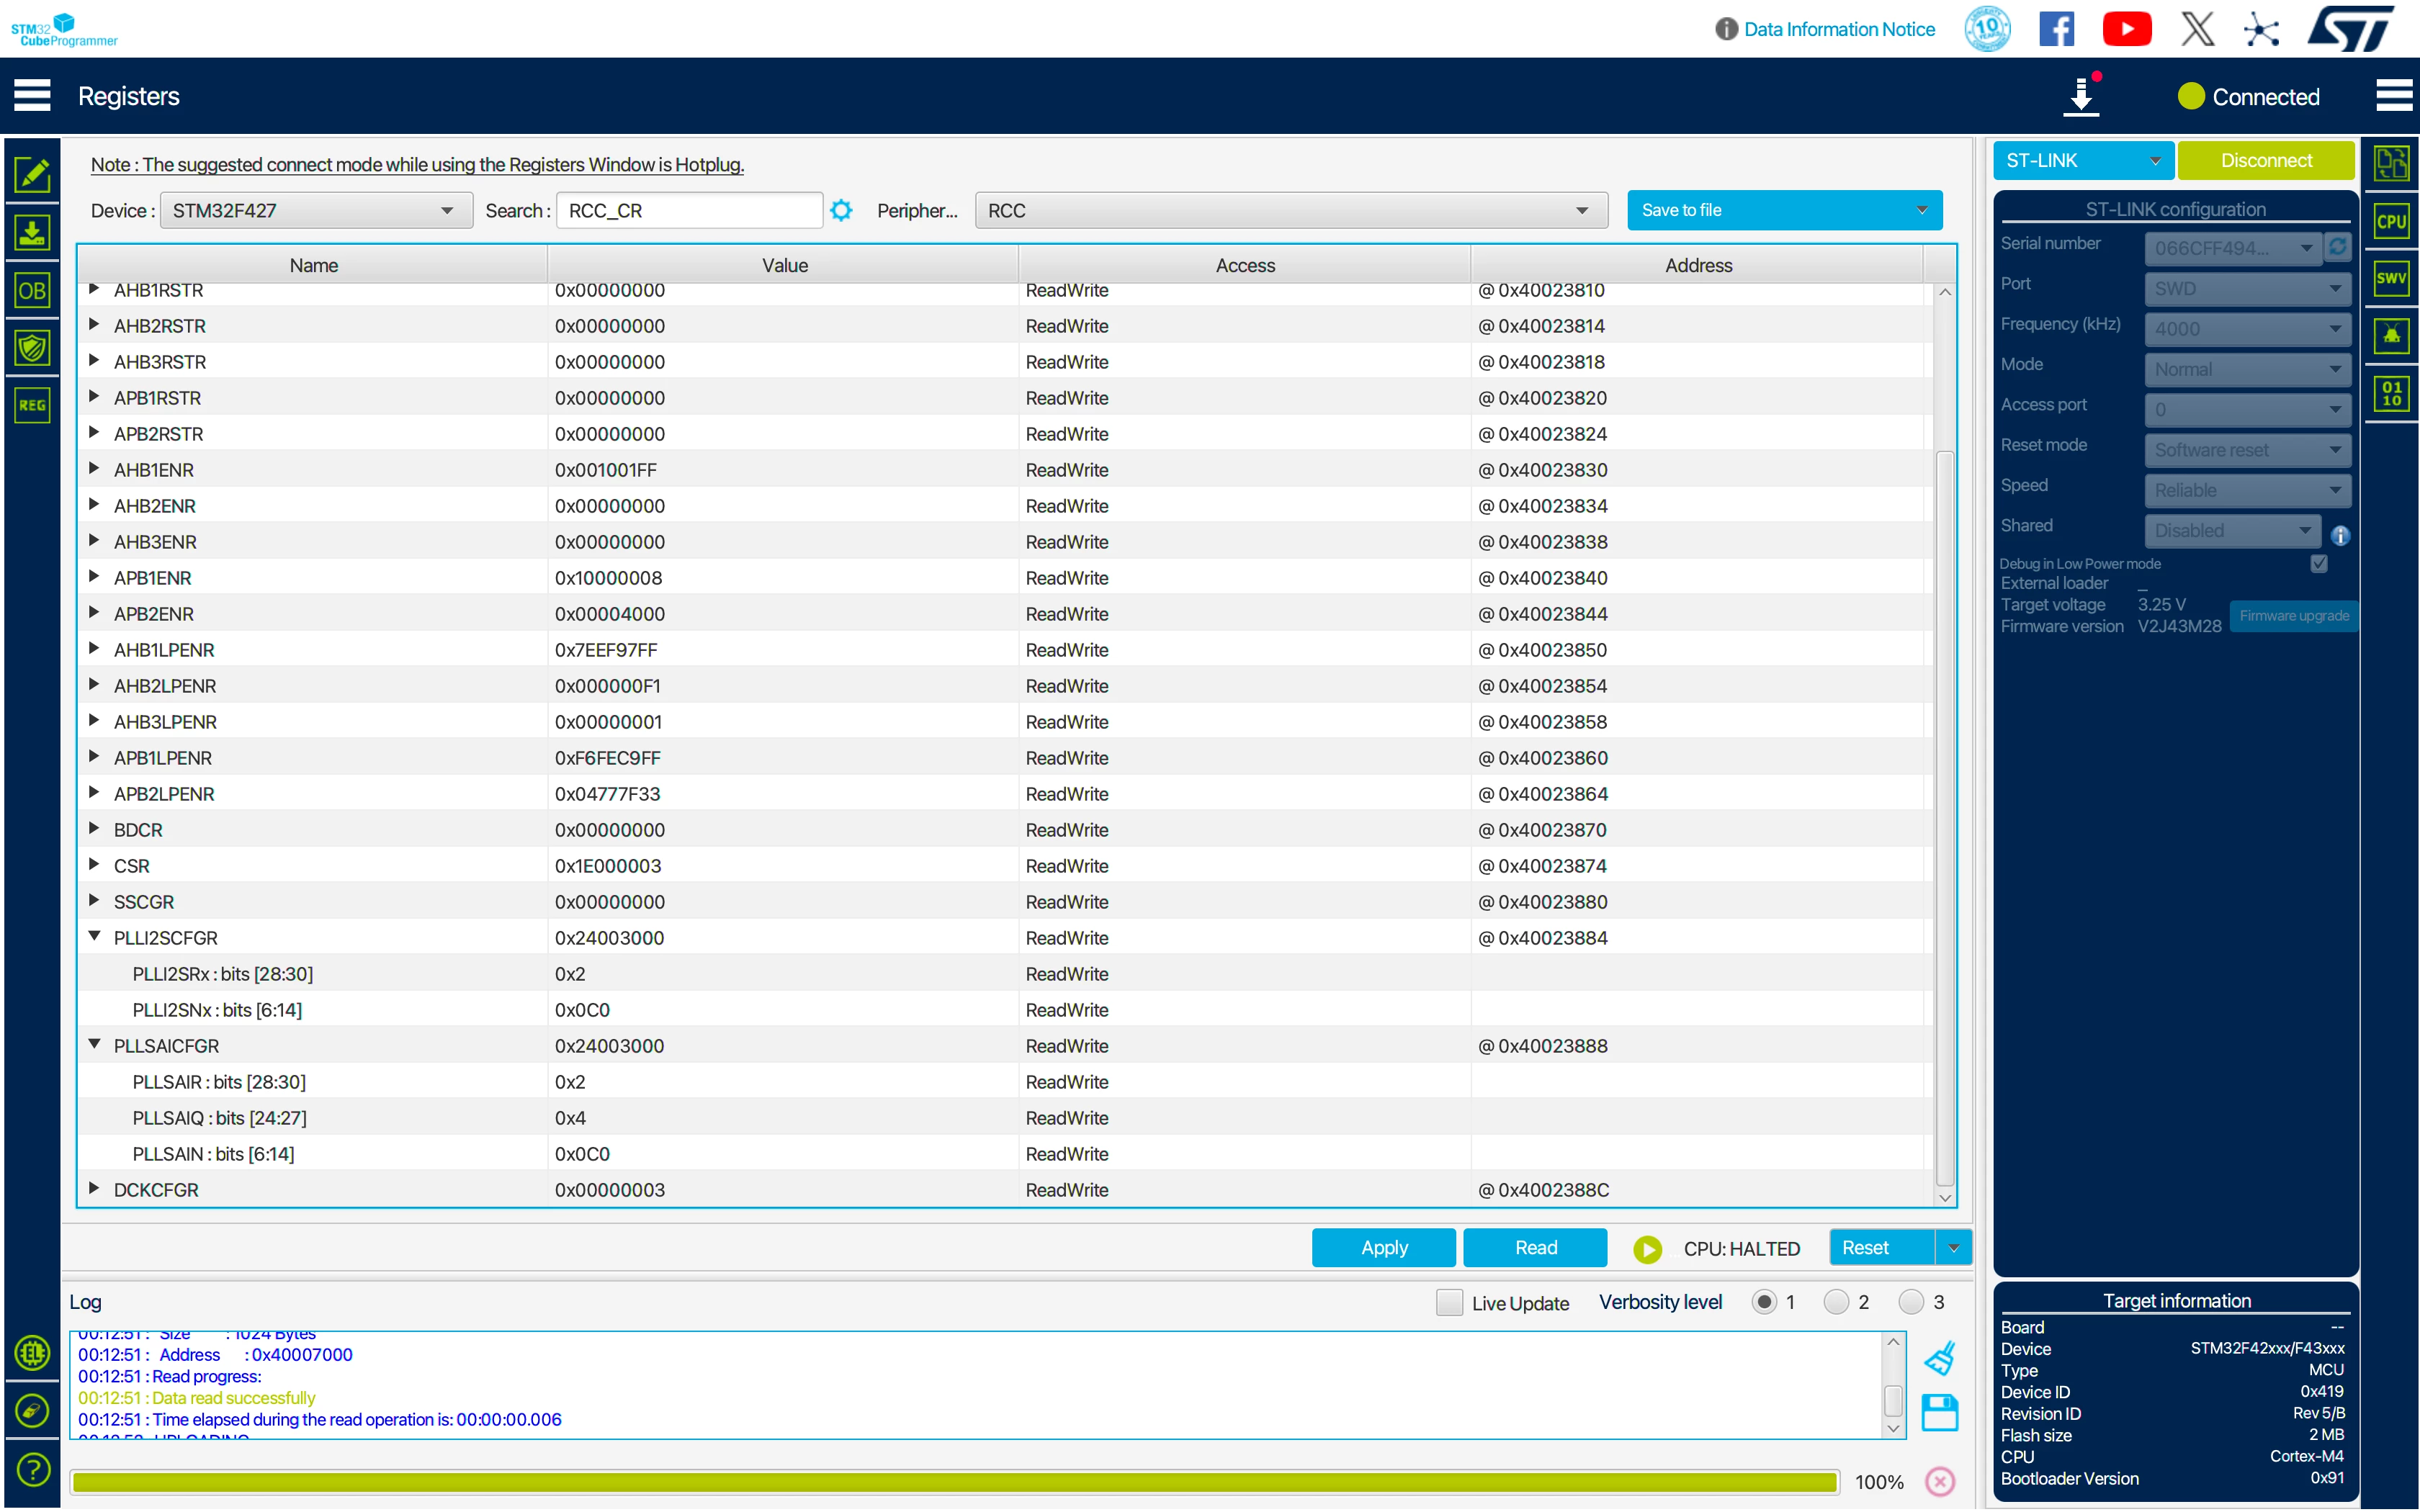This screenshot has width=2420, height=1512.
Task: Open the Erasing & Programming download icon
Action: (x=32, y=232)
